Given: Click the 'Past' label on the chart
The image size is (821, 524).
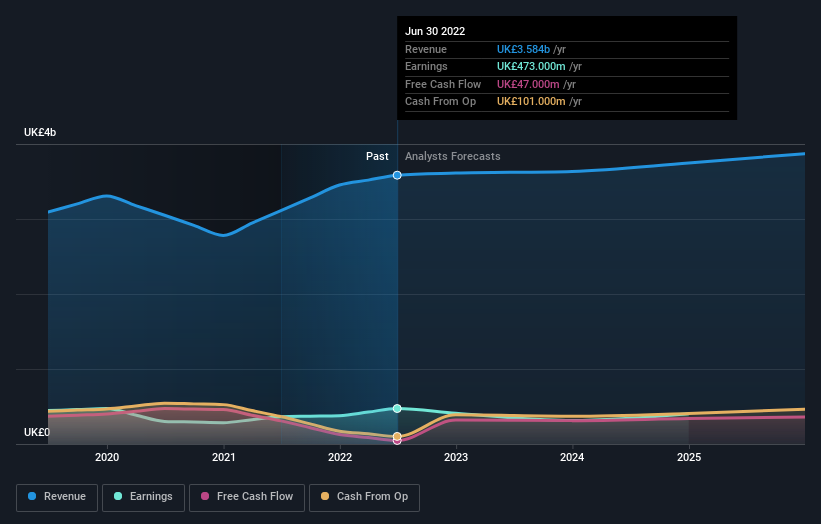Looking at the screenshot, I should pos(377,157).
